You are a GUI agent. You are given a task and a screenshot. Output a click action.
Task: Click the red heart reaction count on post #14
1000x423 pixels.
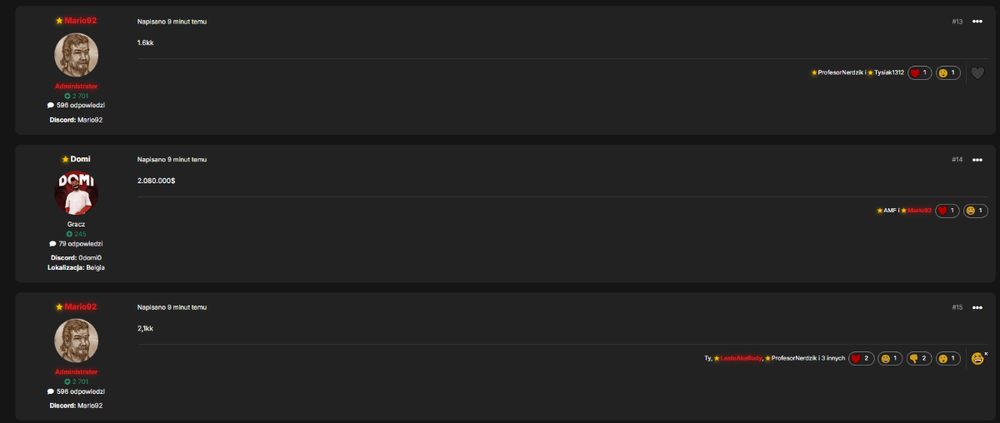pos(947,211)
